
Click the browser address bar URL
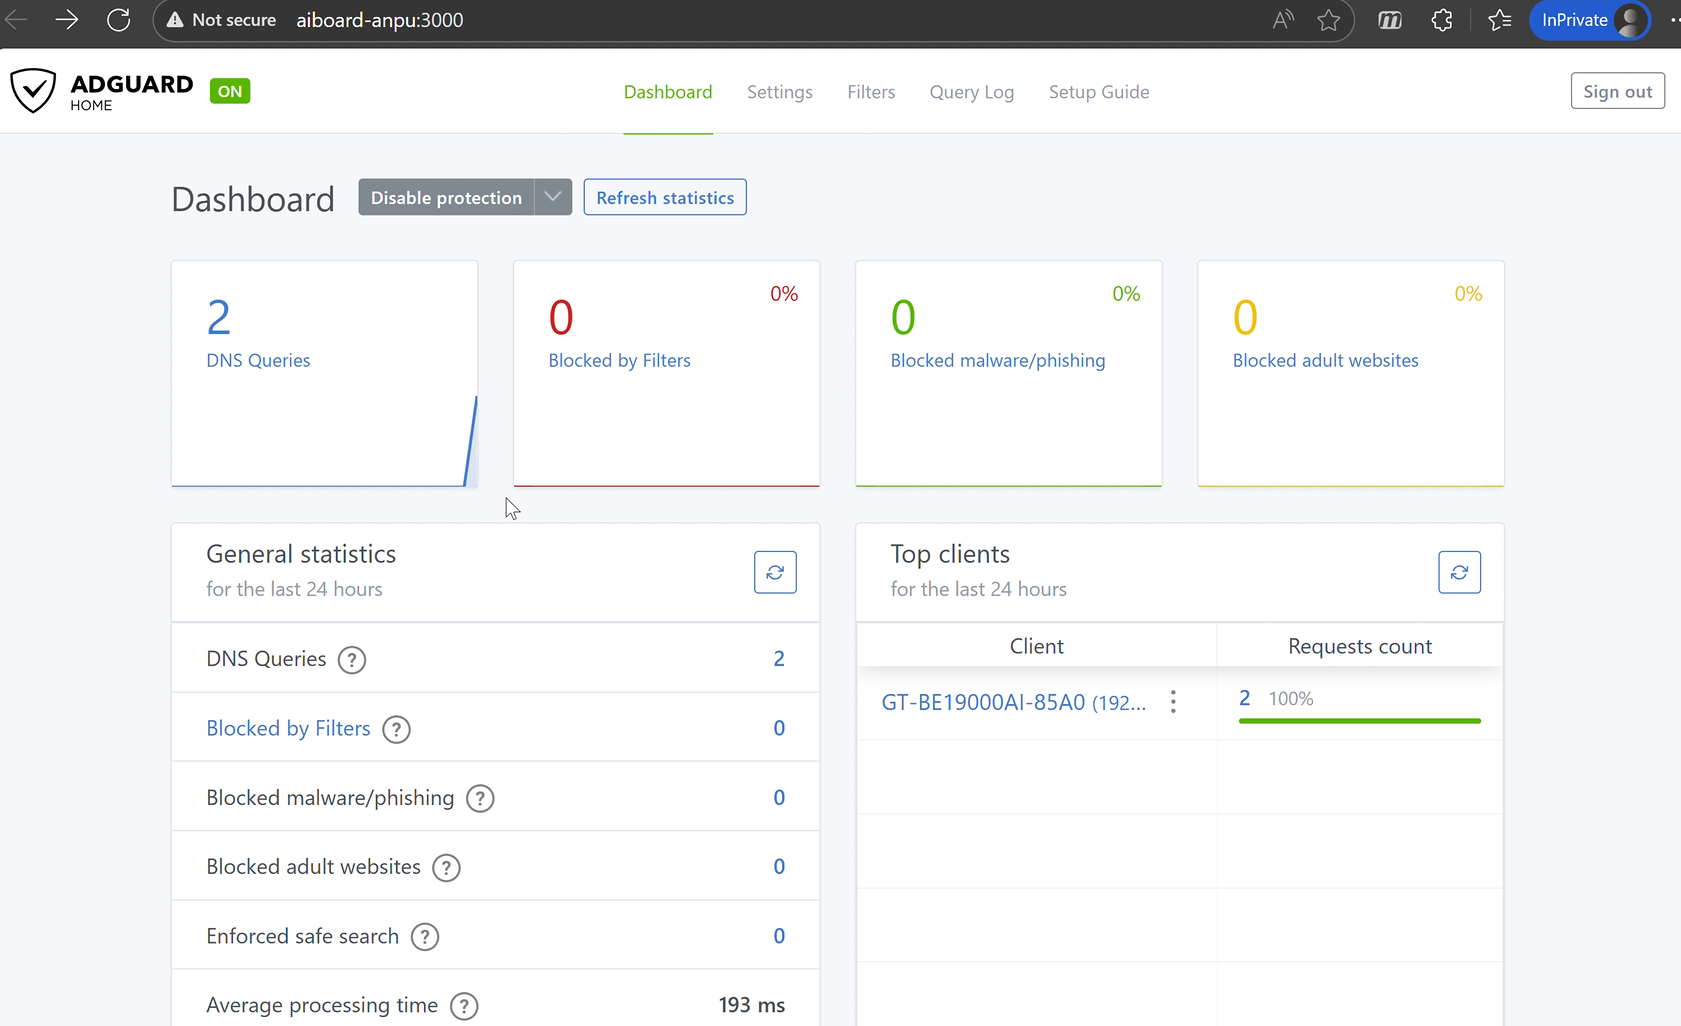(380, 20)
